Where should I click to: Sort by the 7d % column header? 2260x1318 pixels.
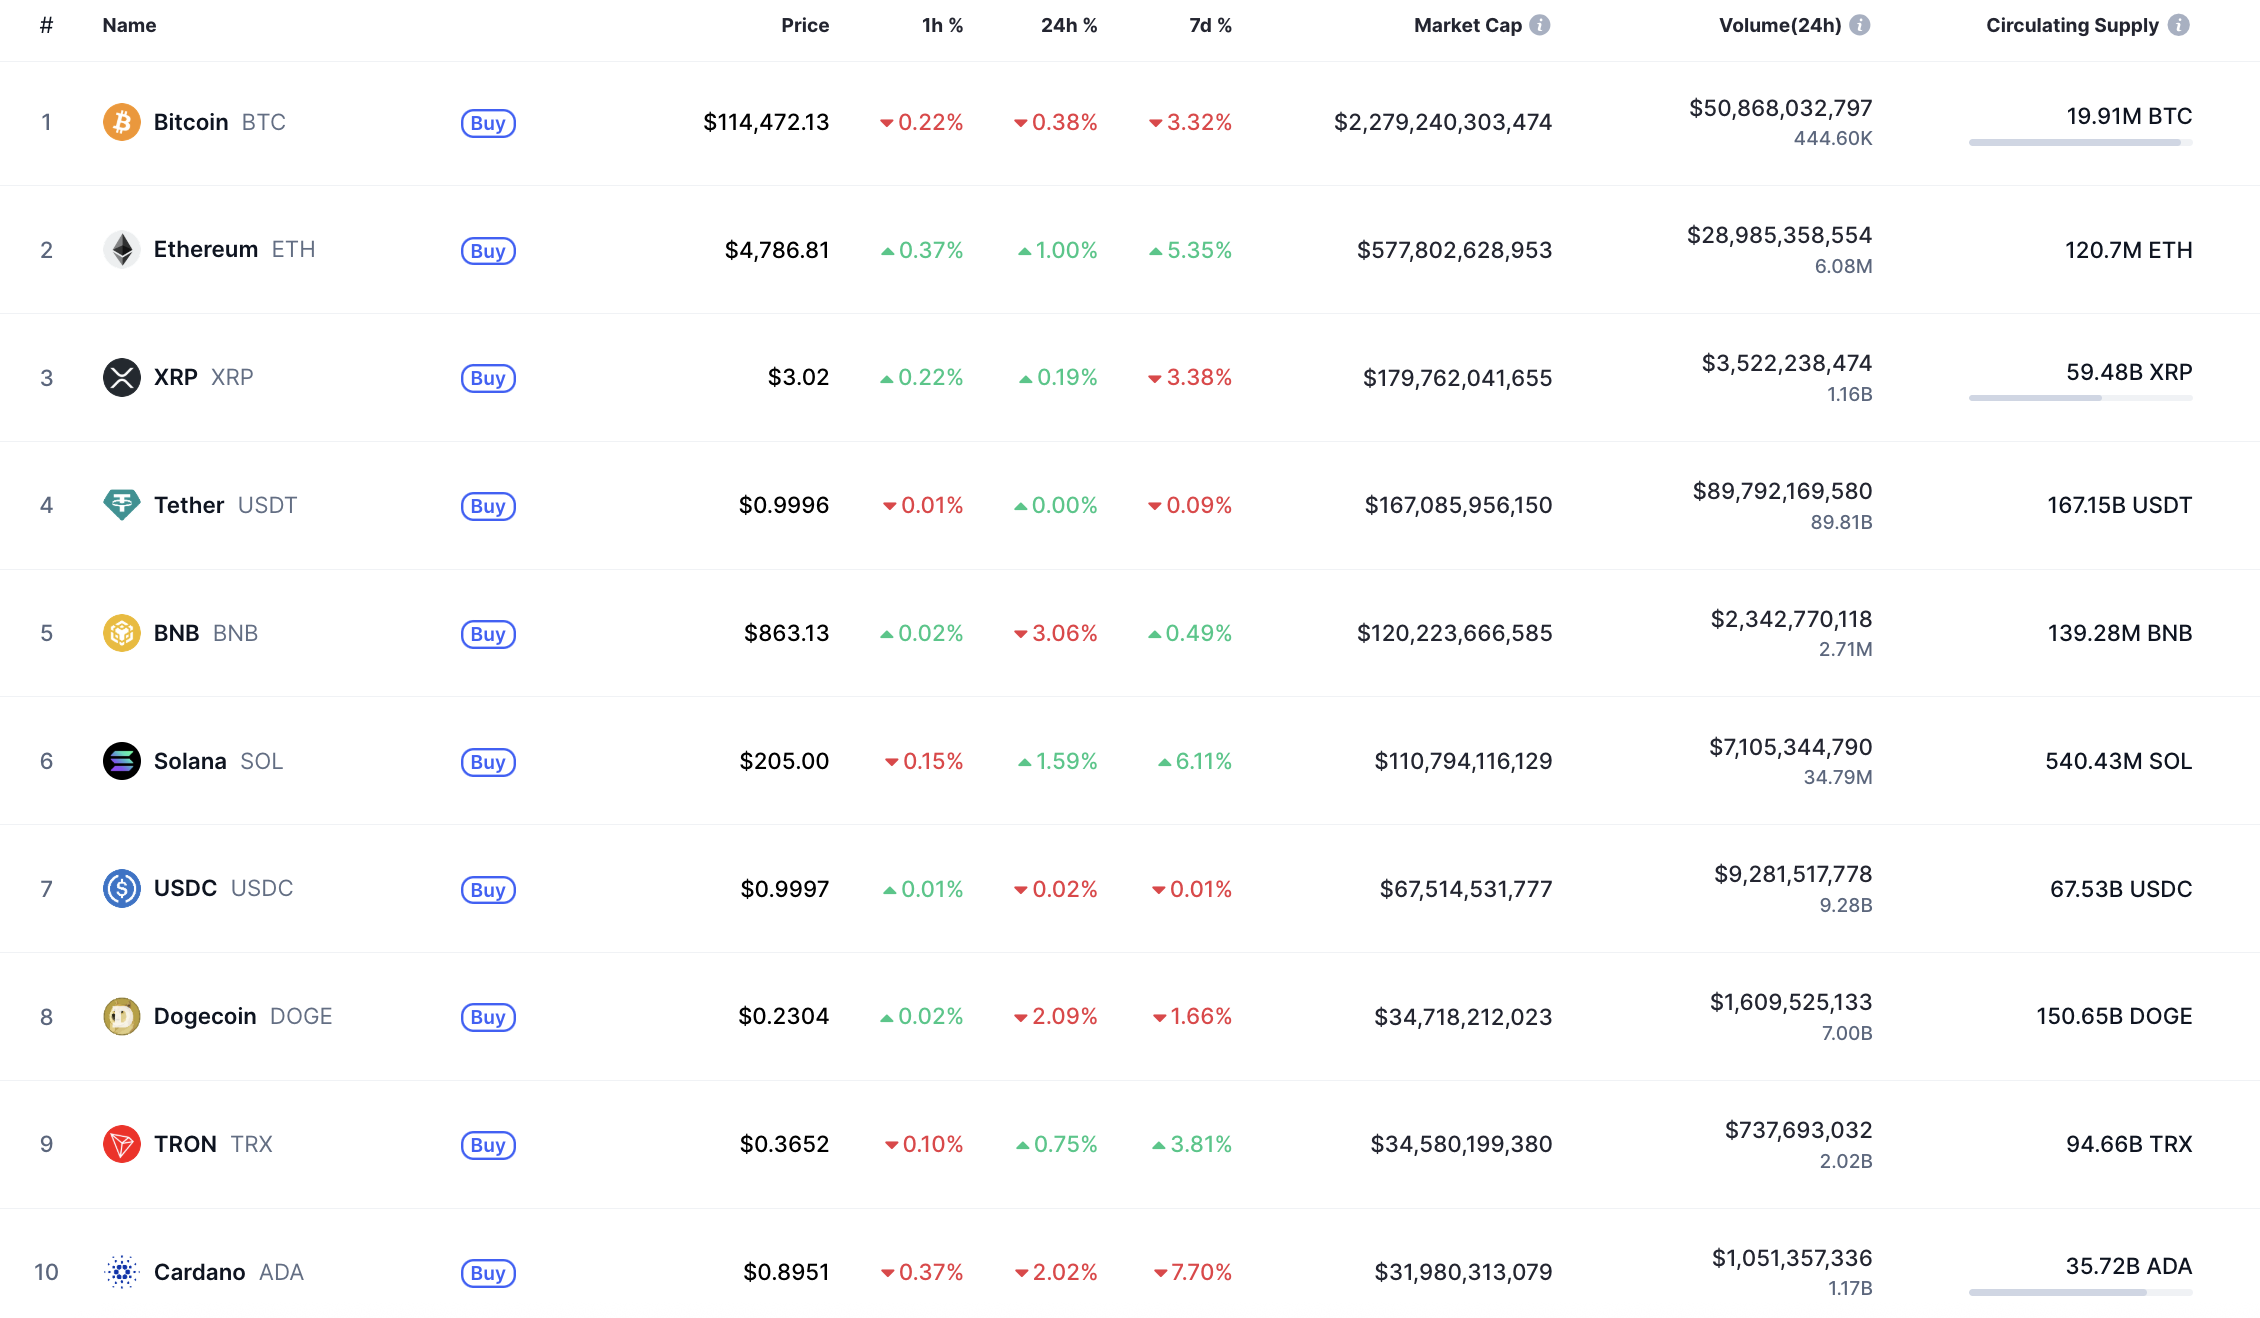1210,25
